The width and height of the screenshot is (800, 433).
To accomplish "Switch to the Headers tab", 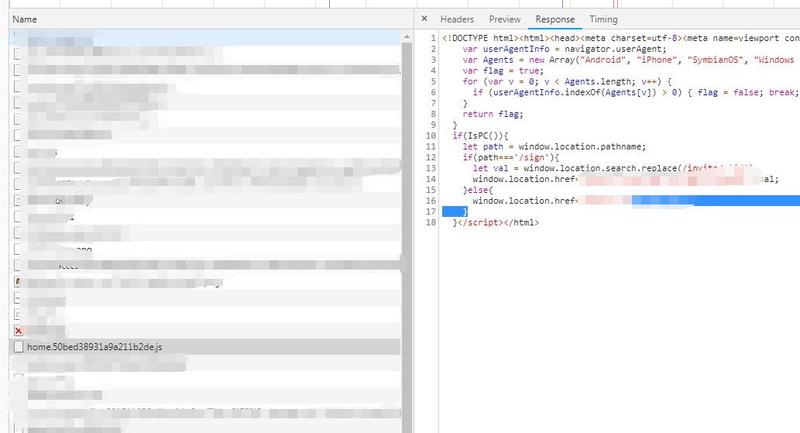I will (x=457, y=19).
